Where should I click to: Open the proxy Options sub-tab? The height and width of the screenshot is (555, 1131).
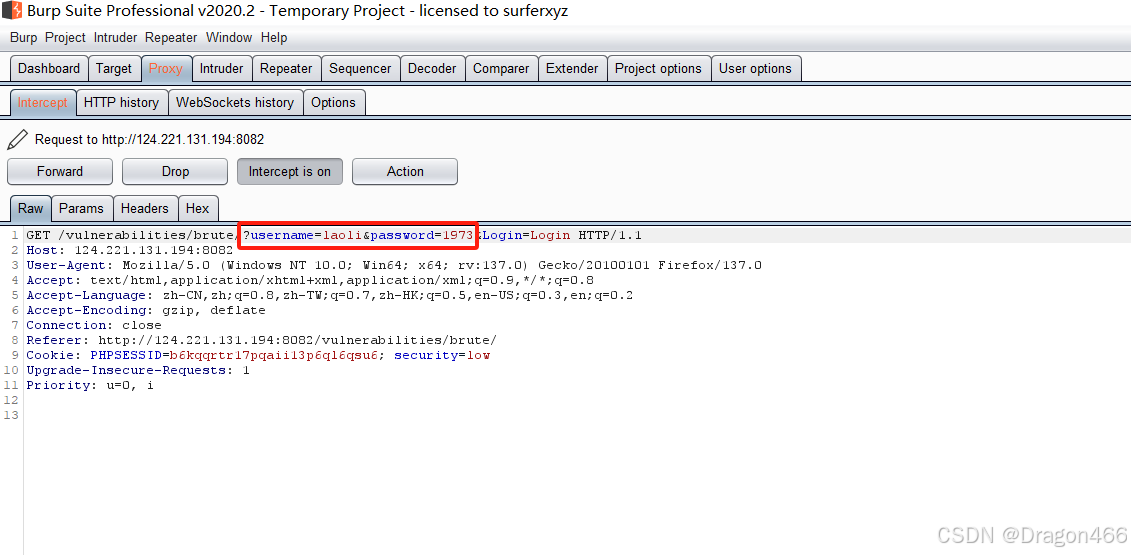point(333,102)
